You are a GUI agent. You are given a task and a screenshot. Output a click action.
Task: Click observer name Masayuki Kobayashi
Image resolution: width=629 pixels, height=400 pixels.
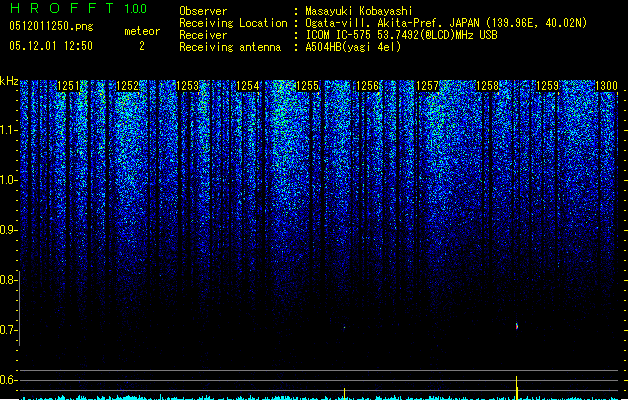[359, 11]
